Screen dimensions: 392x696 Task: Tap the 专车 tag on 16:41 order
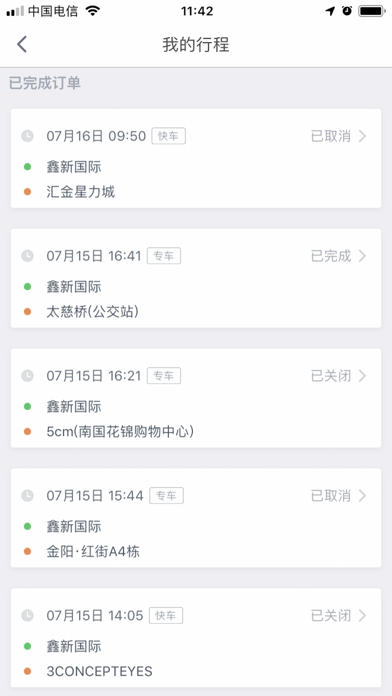tap(164, 256)
